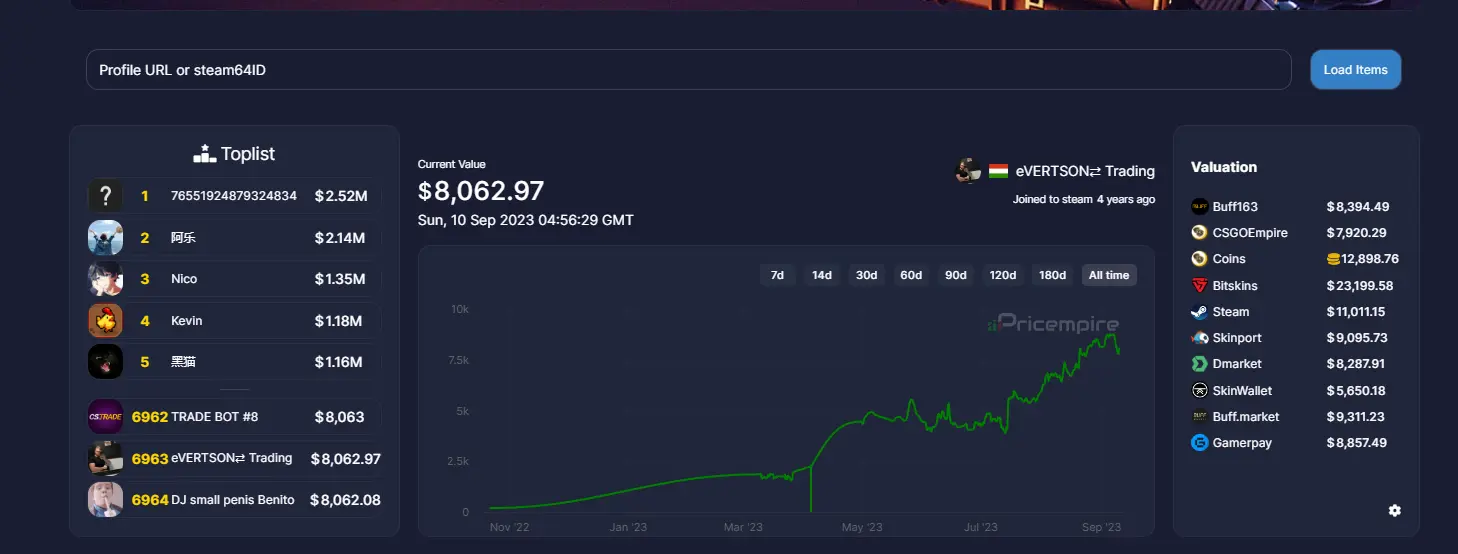Click the Buff.market marketplace icon
This screenshot has height=554, width=1458.
point(1200,417)
